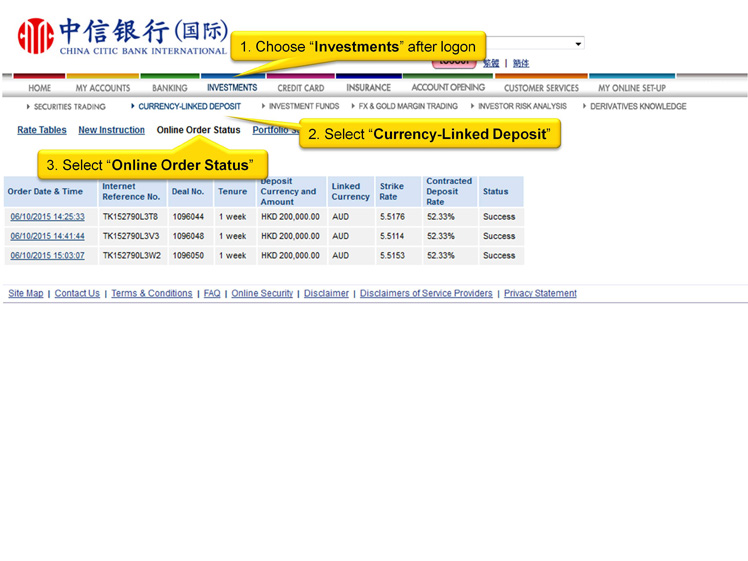Open Terms & Conditions footer link

click(151, 294)
